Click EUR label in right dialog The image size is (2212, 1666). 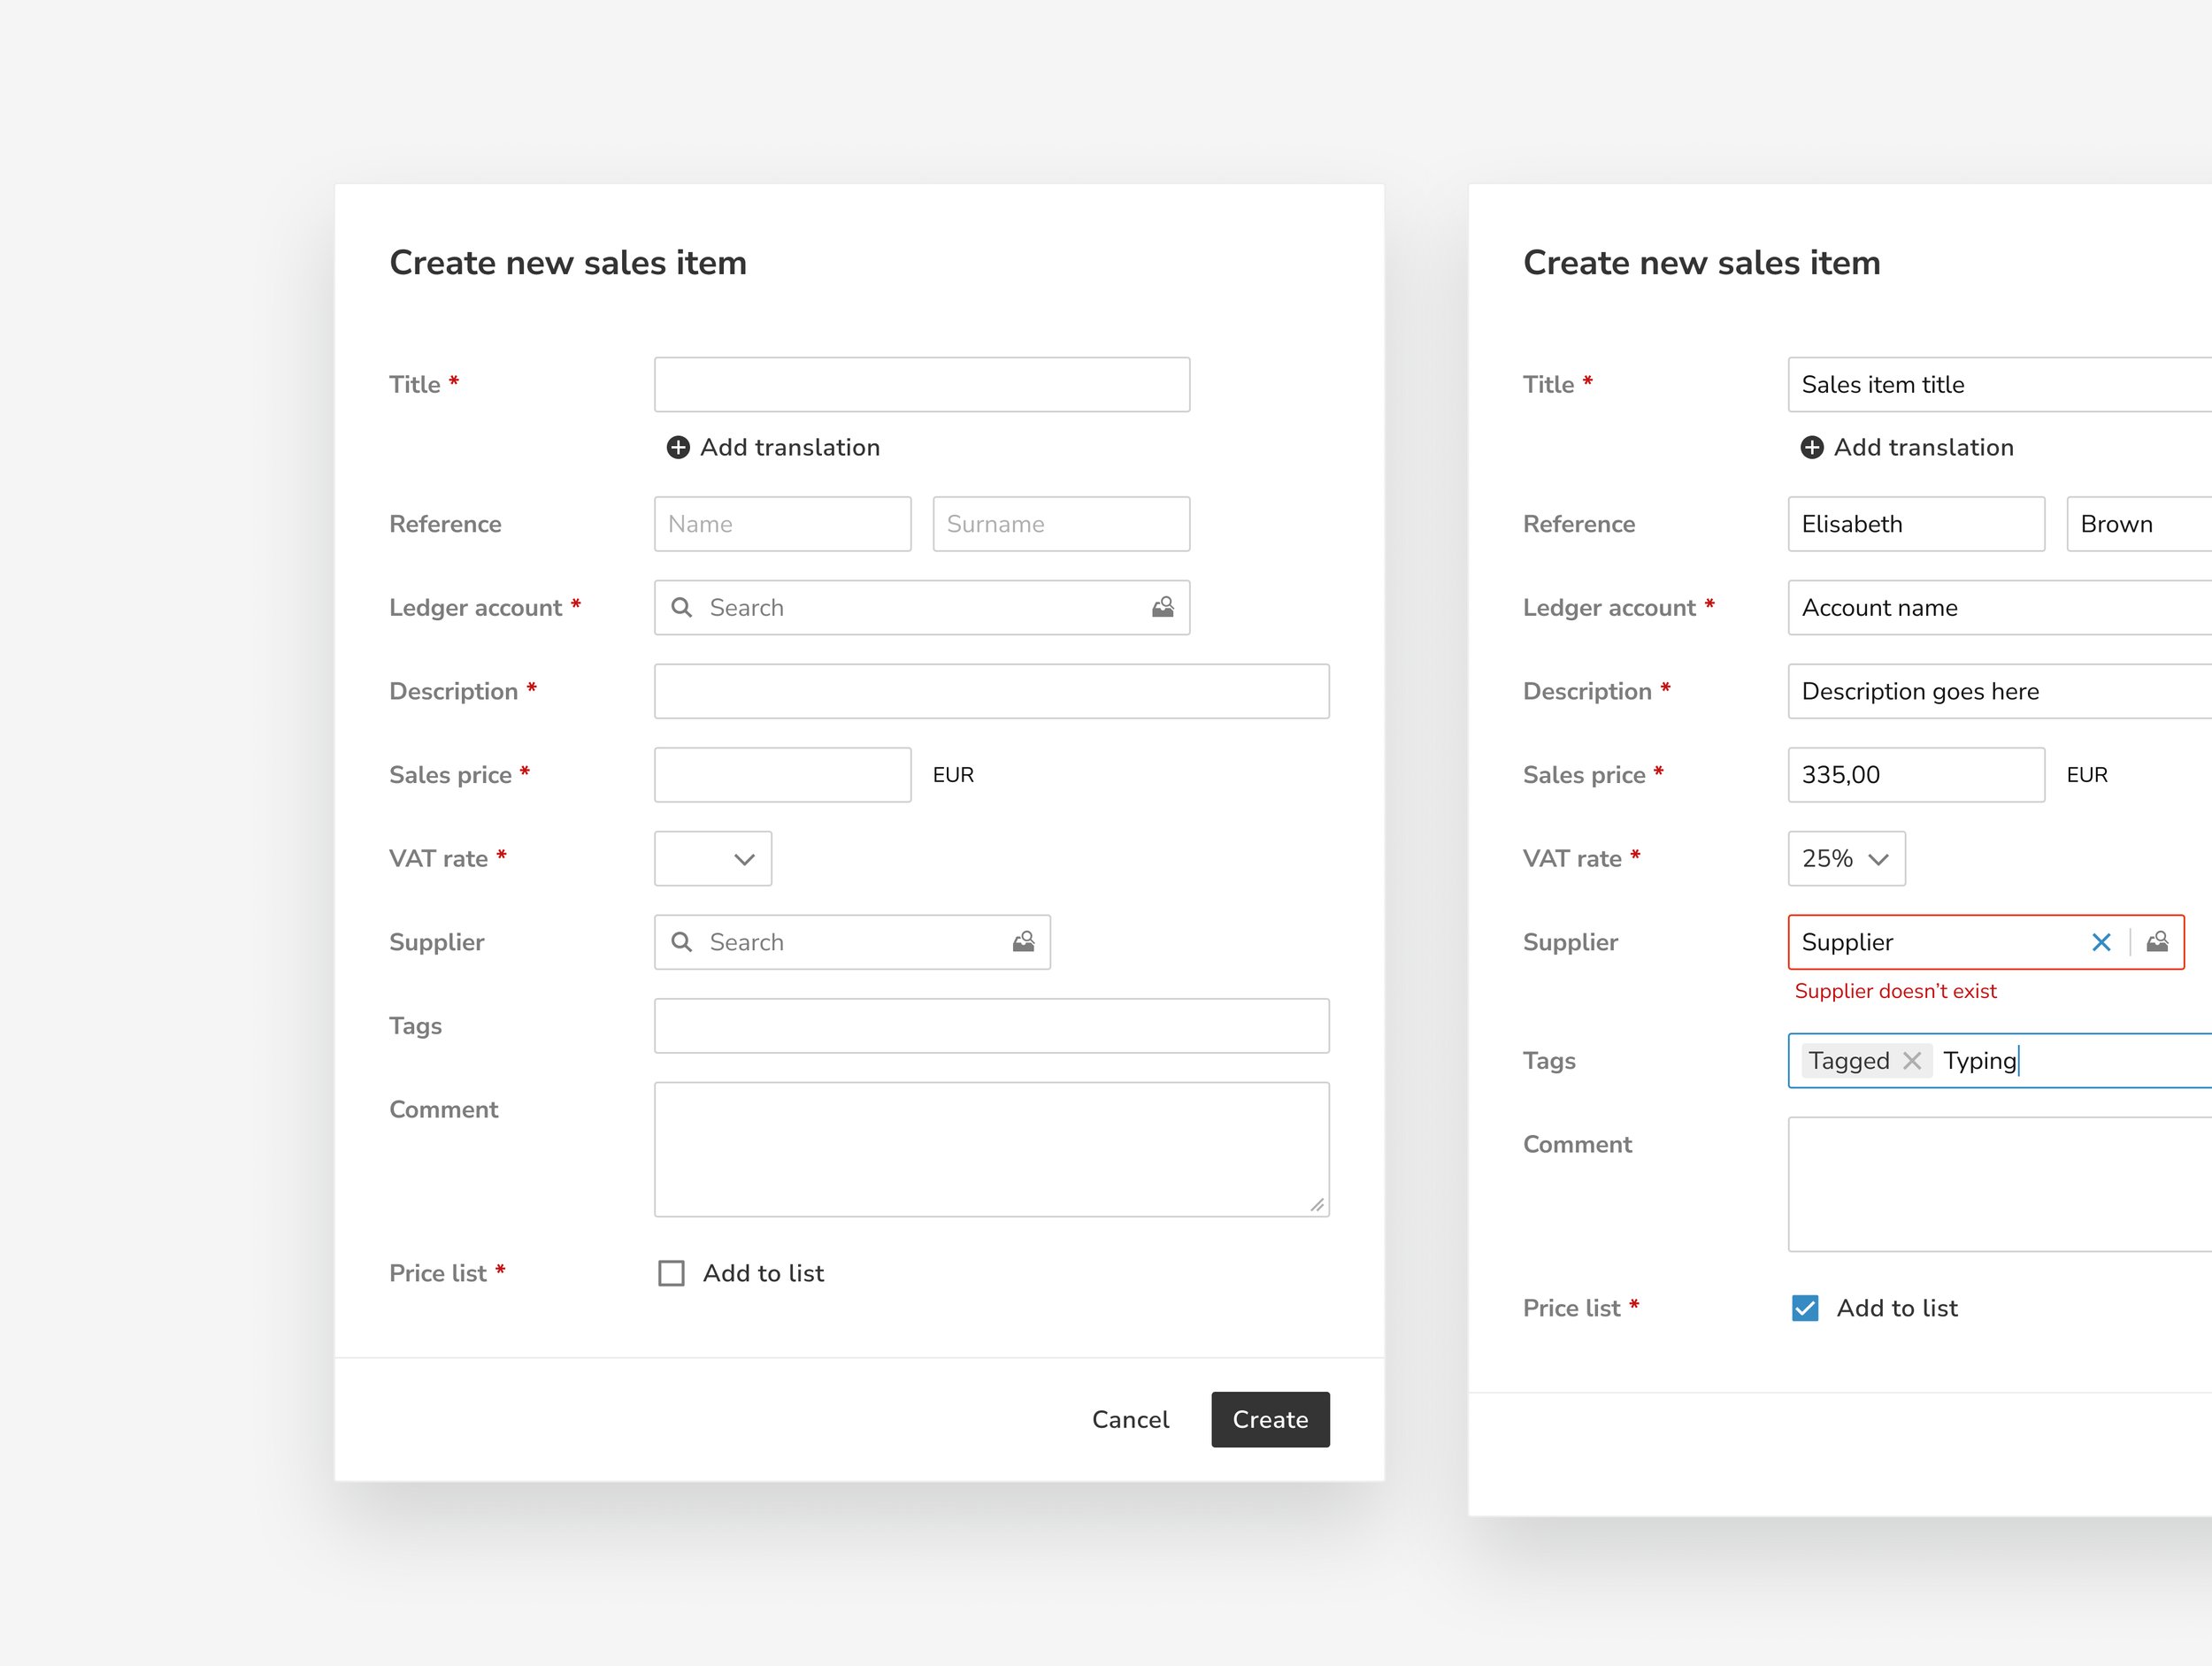tap(2087, 775)
